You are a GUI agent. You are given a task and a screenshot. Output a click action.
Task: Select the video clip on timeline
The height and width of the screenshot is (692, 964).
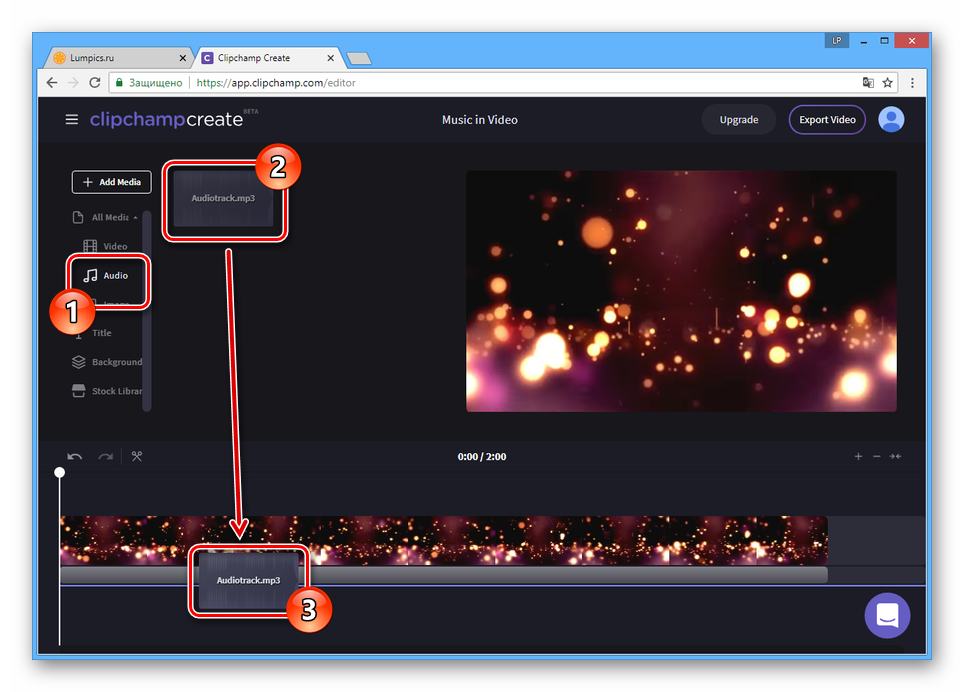[x=444, y=540]
